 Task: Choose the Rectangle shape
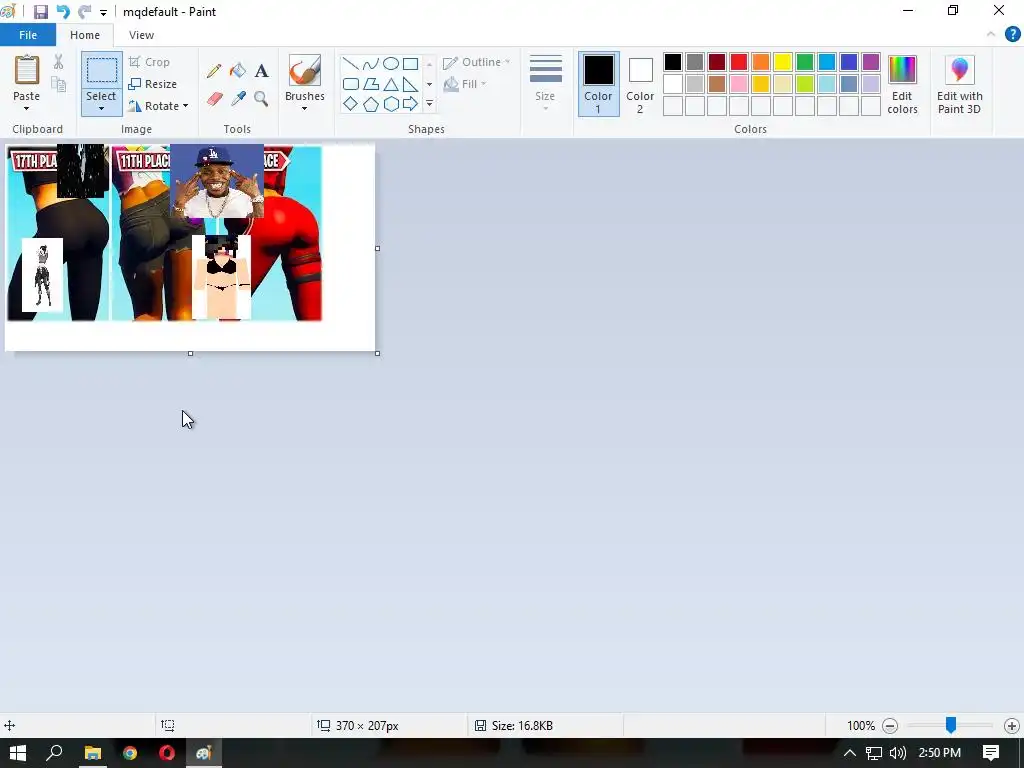410,63
